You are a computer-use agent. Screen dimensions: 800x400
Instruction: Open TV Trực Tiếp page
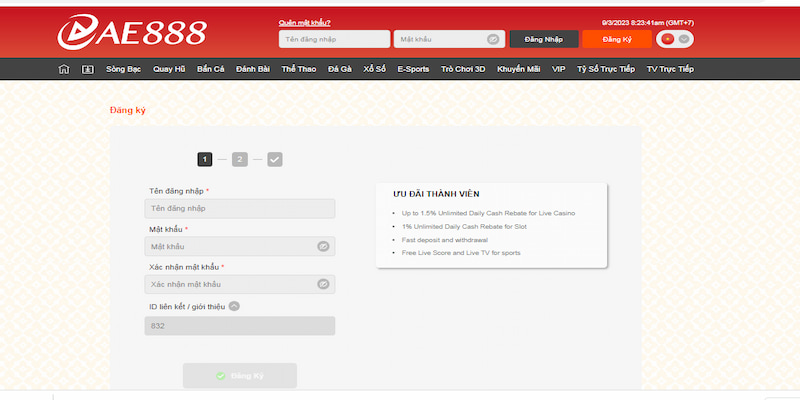tap(670, 69)
